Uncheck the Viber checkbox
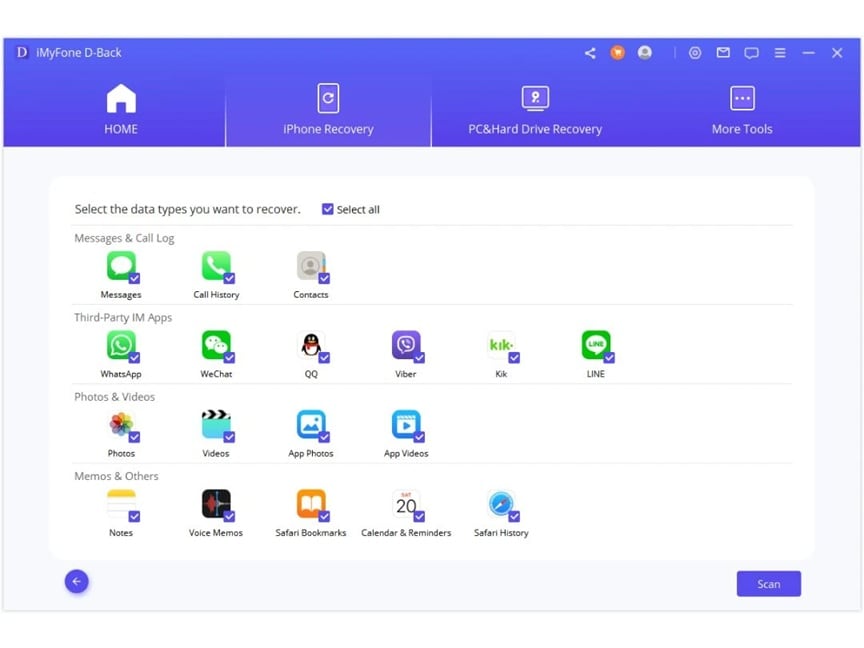The image size is (864, 648). [419, 358]
